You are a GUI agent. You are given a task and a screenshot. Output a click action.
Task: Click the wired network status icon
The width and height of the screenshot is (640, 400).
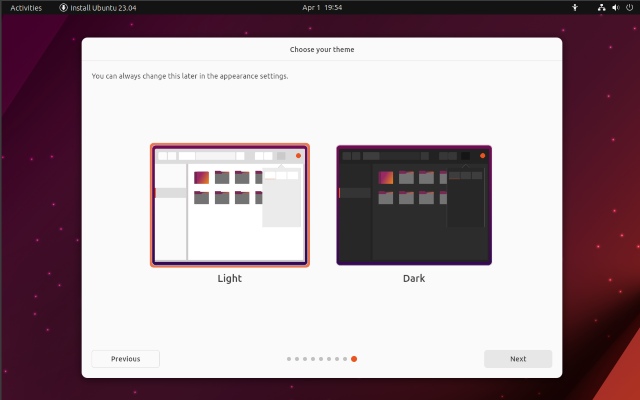601,7
